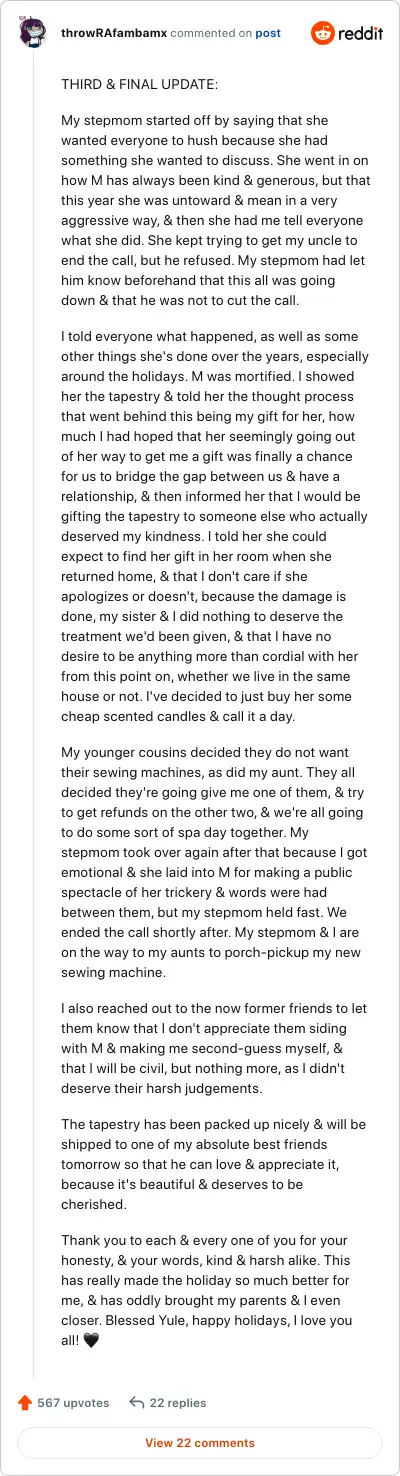Screen dimensions: 400x1476
Task: Open the '22 replies' label
Action: point(180,1403)
